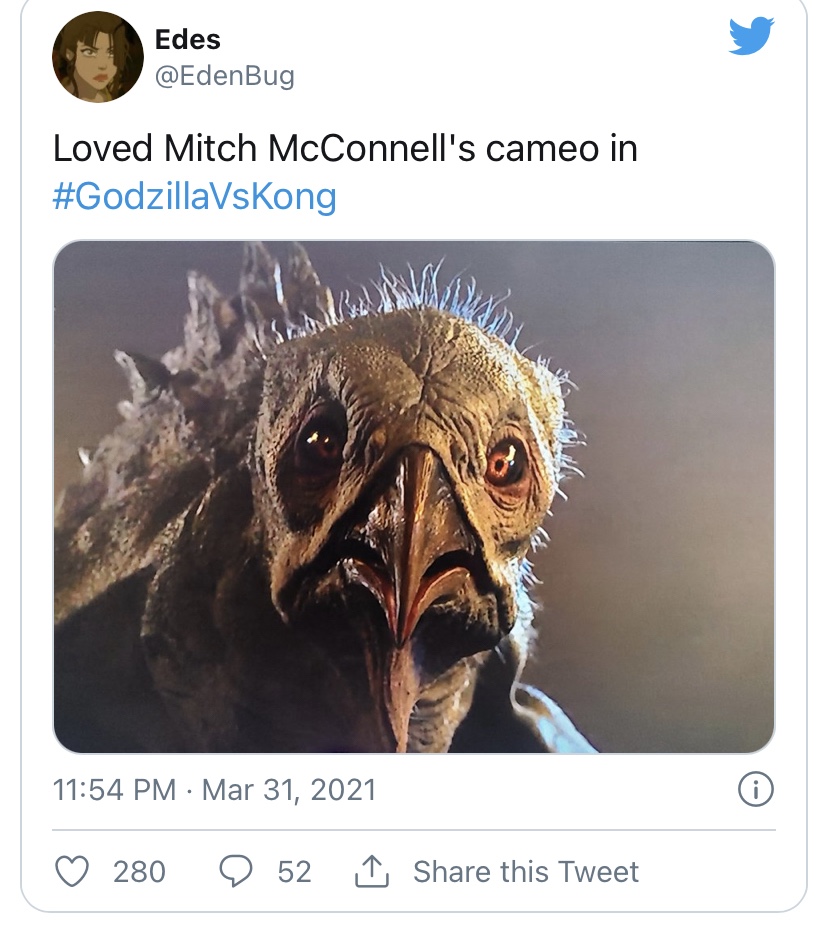Click the Mar 31, 2021 date
Screen dimensions: 828x925
(289, 790)
